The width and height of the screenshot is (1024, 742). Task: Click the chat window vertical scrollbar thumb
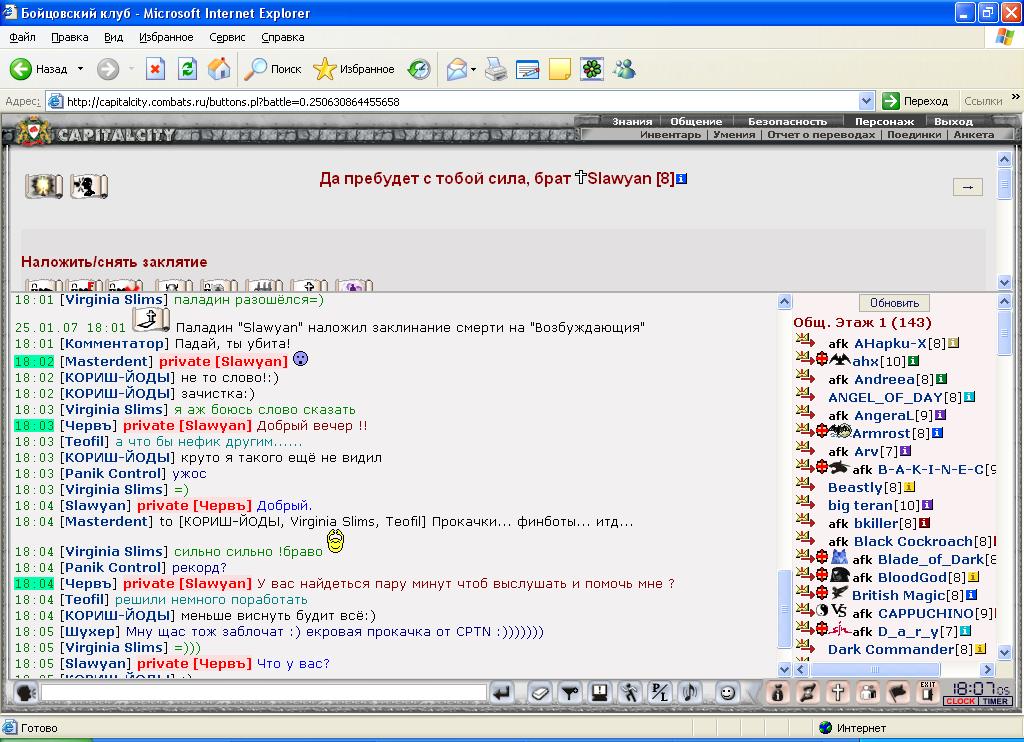[784, 609]
